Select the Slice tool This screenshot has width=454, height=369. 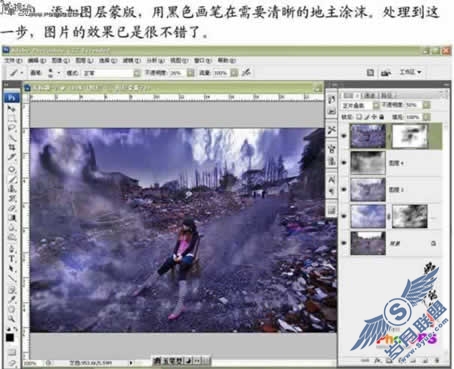point(11,157)
